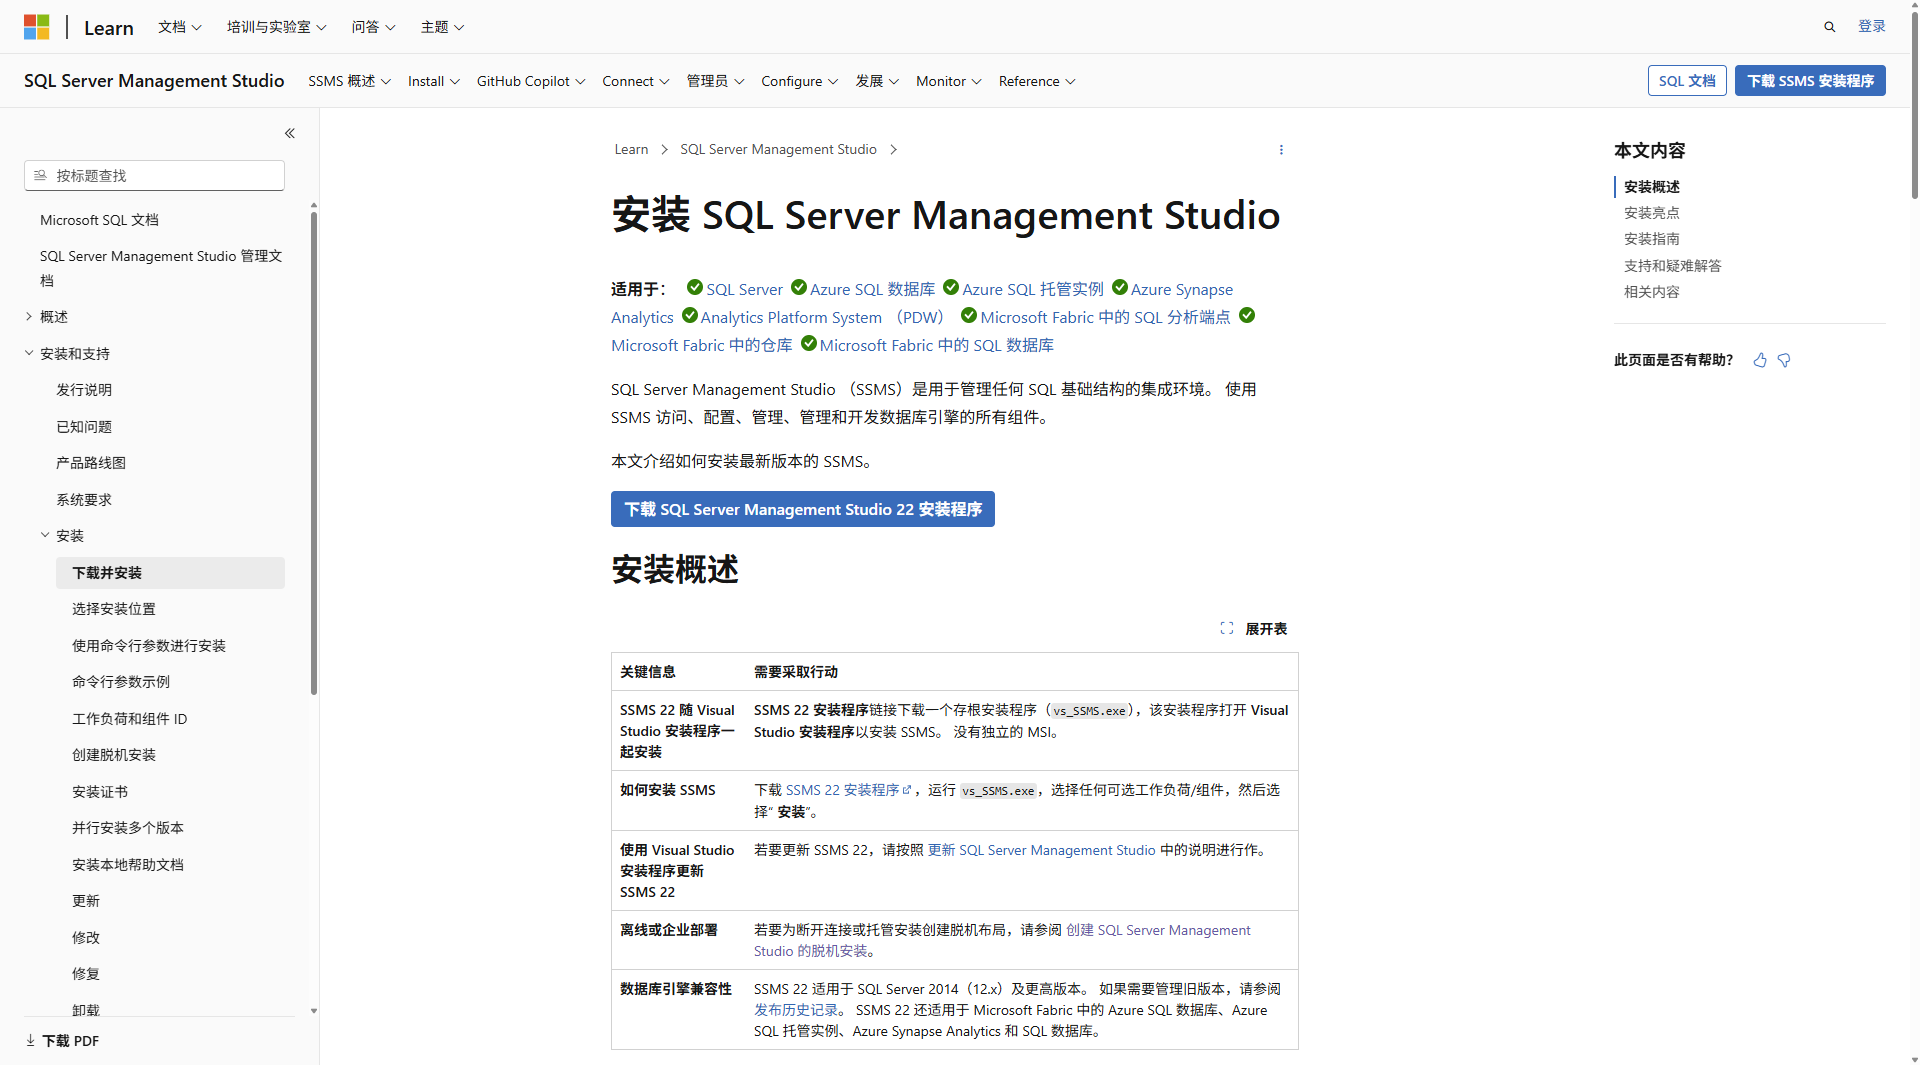Collapse the 安装和支持 tree node
Viewport: 1920px width, 1065px height.
point(29,353)
